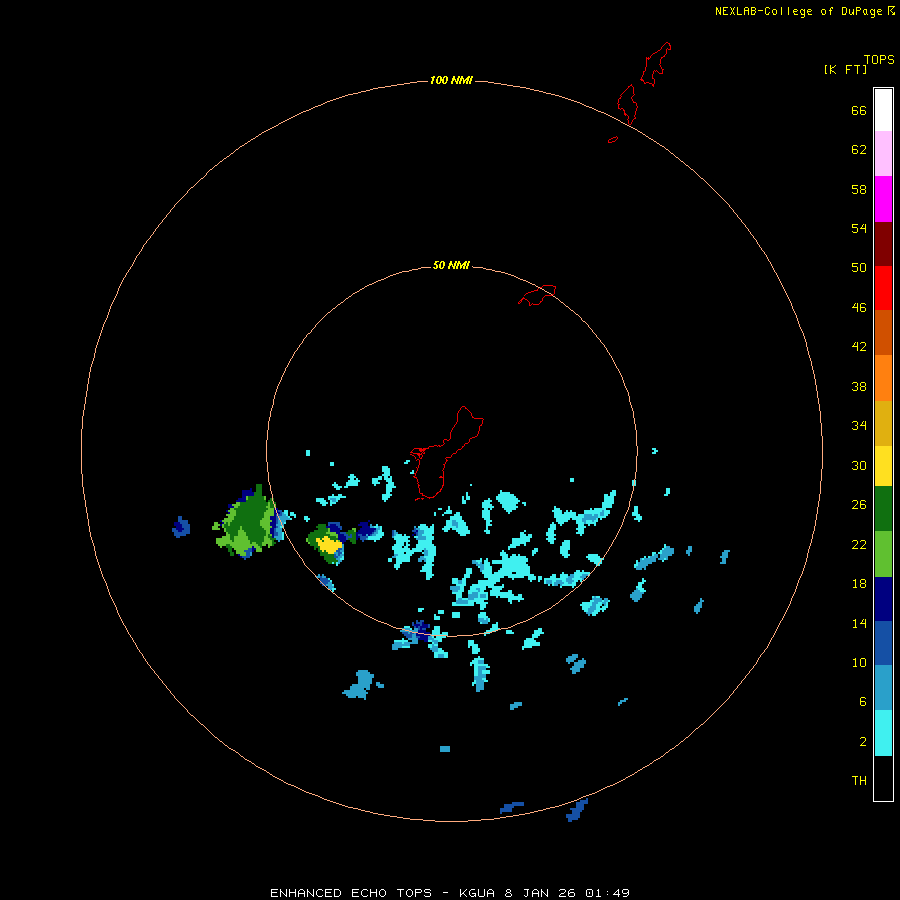Click the Tinian island outline near 100 NMI ring
The height and width of the screenshot is (900, 900).
tap(627, 104)
